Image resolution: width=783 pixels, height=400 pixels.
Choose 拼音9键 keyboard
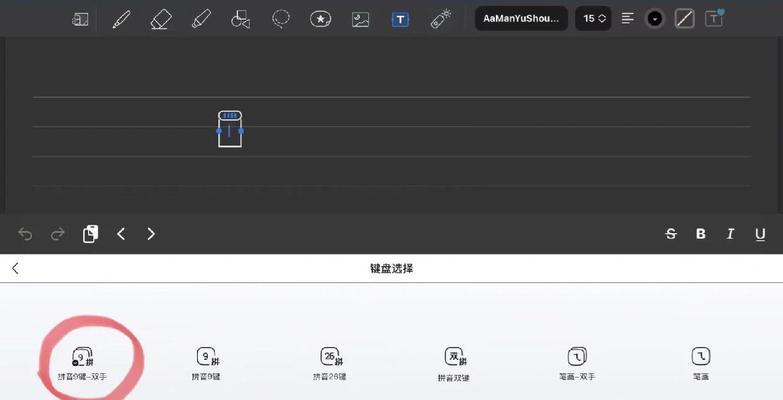click(x=206, y=364)
